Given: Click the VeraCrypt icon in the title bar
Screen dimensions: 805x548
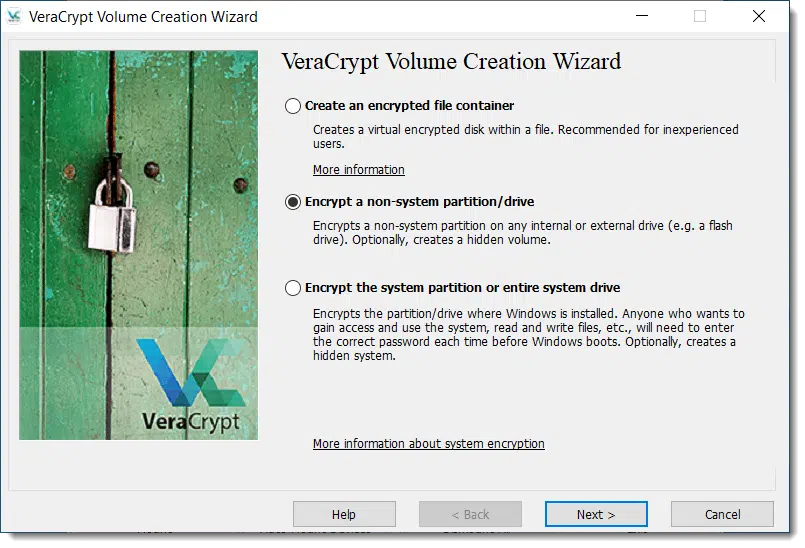Looking at the screenshot, I should pyautogui.click(x=14, y=16).
